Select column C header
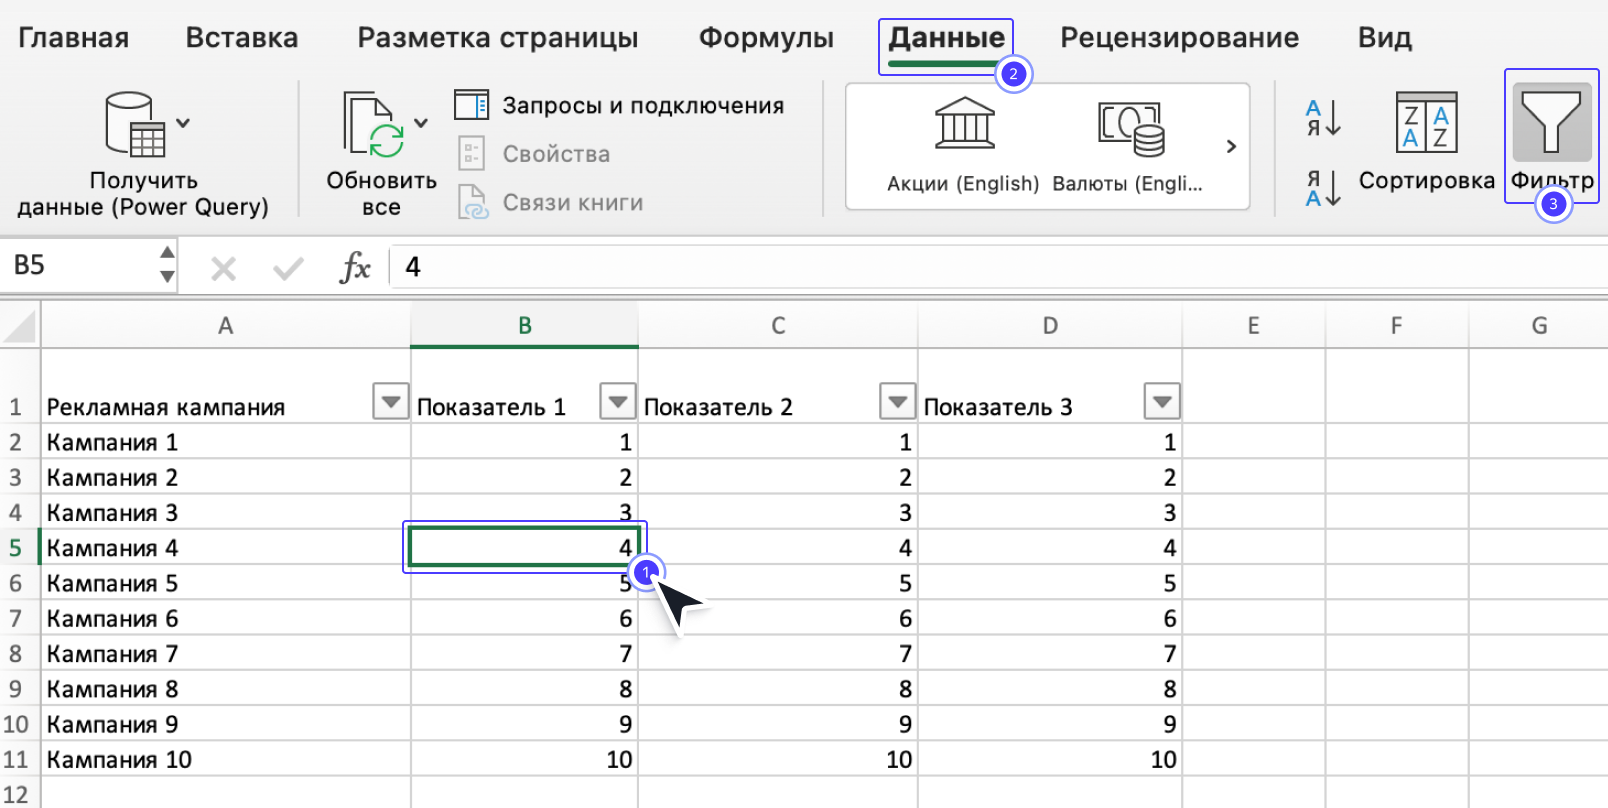The width and height of the screenshot is (1608, 808). pos(778,326)
